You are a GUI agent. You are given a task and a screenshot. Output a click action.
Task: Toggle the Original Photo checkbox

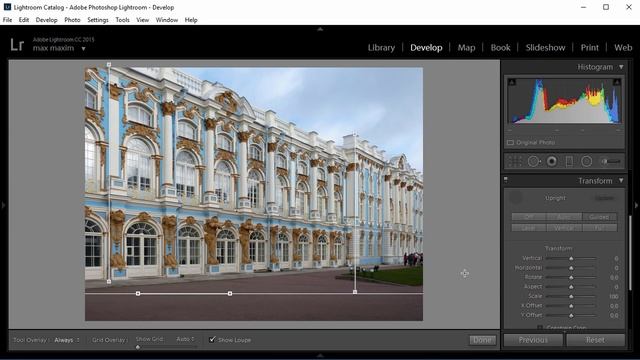pyautogui.click(x=510, y=142)
